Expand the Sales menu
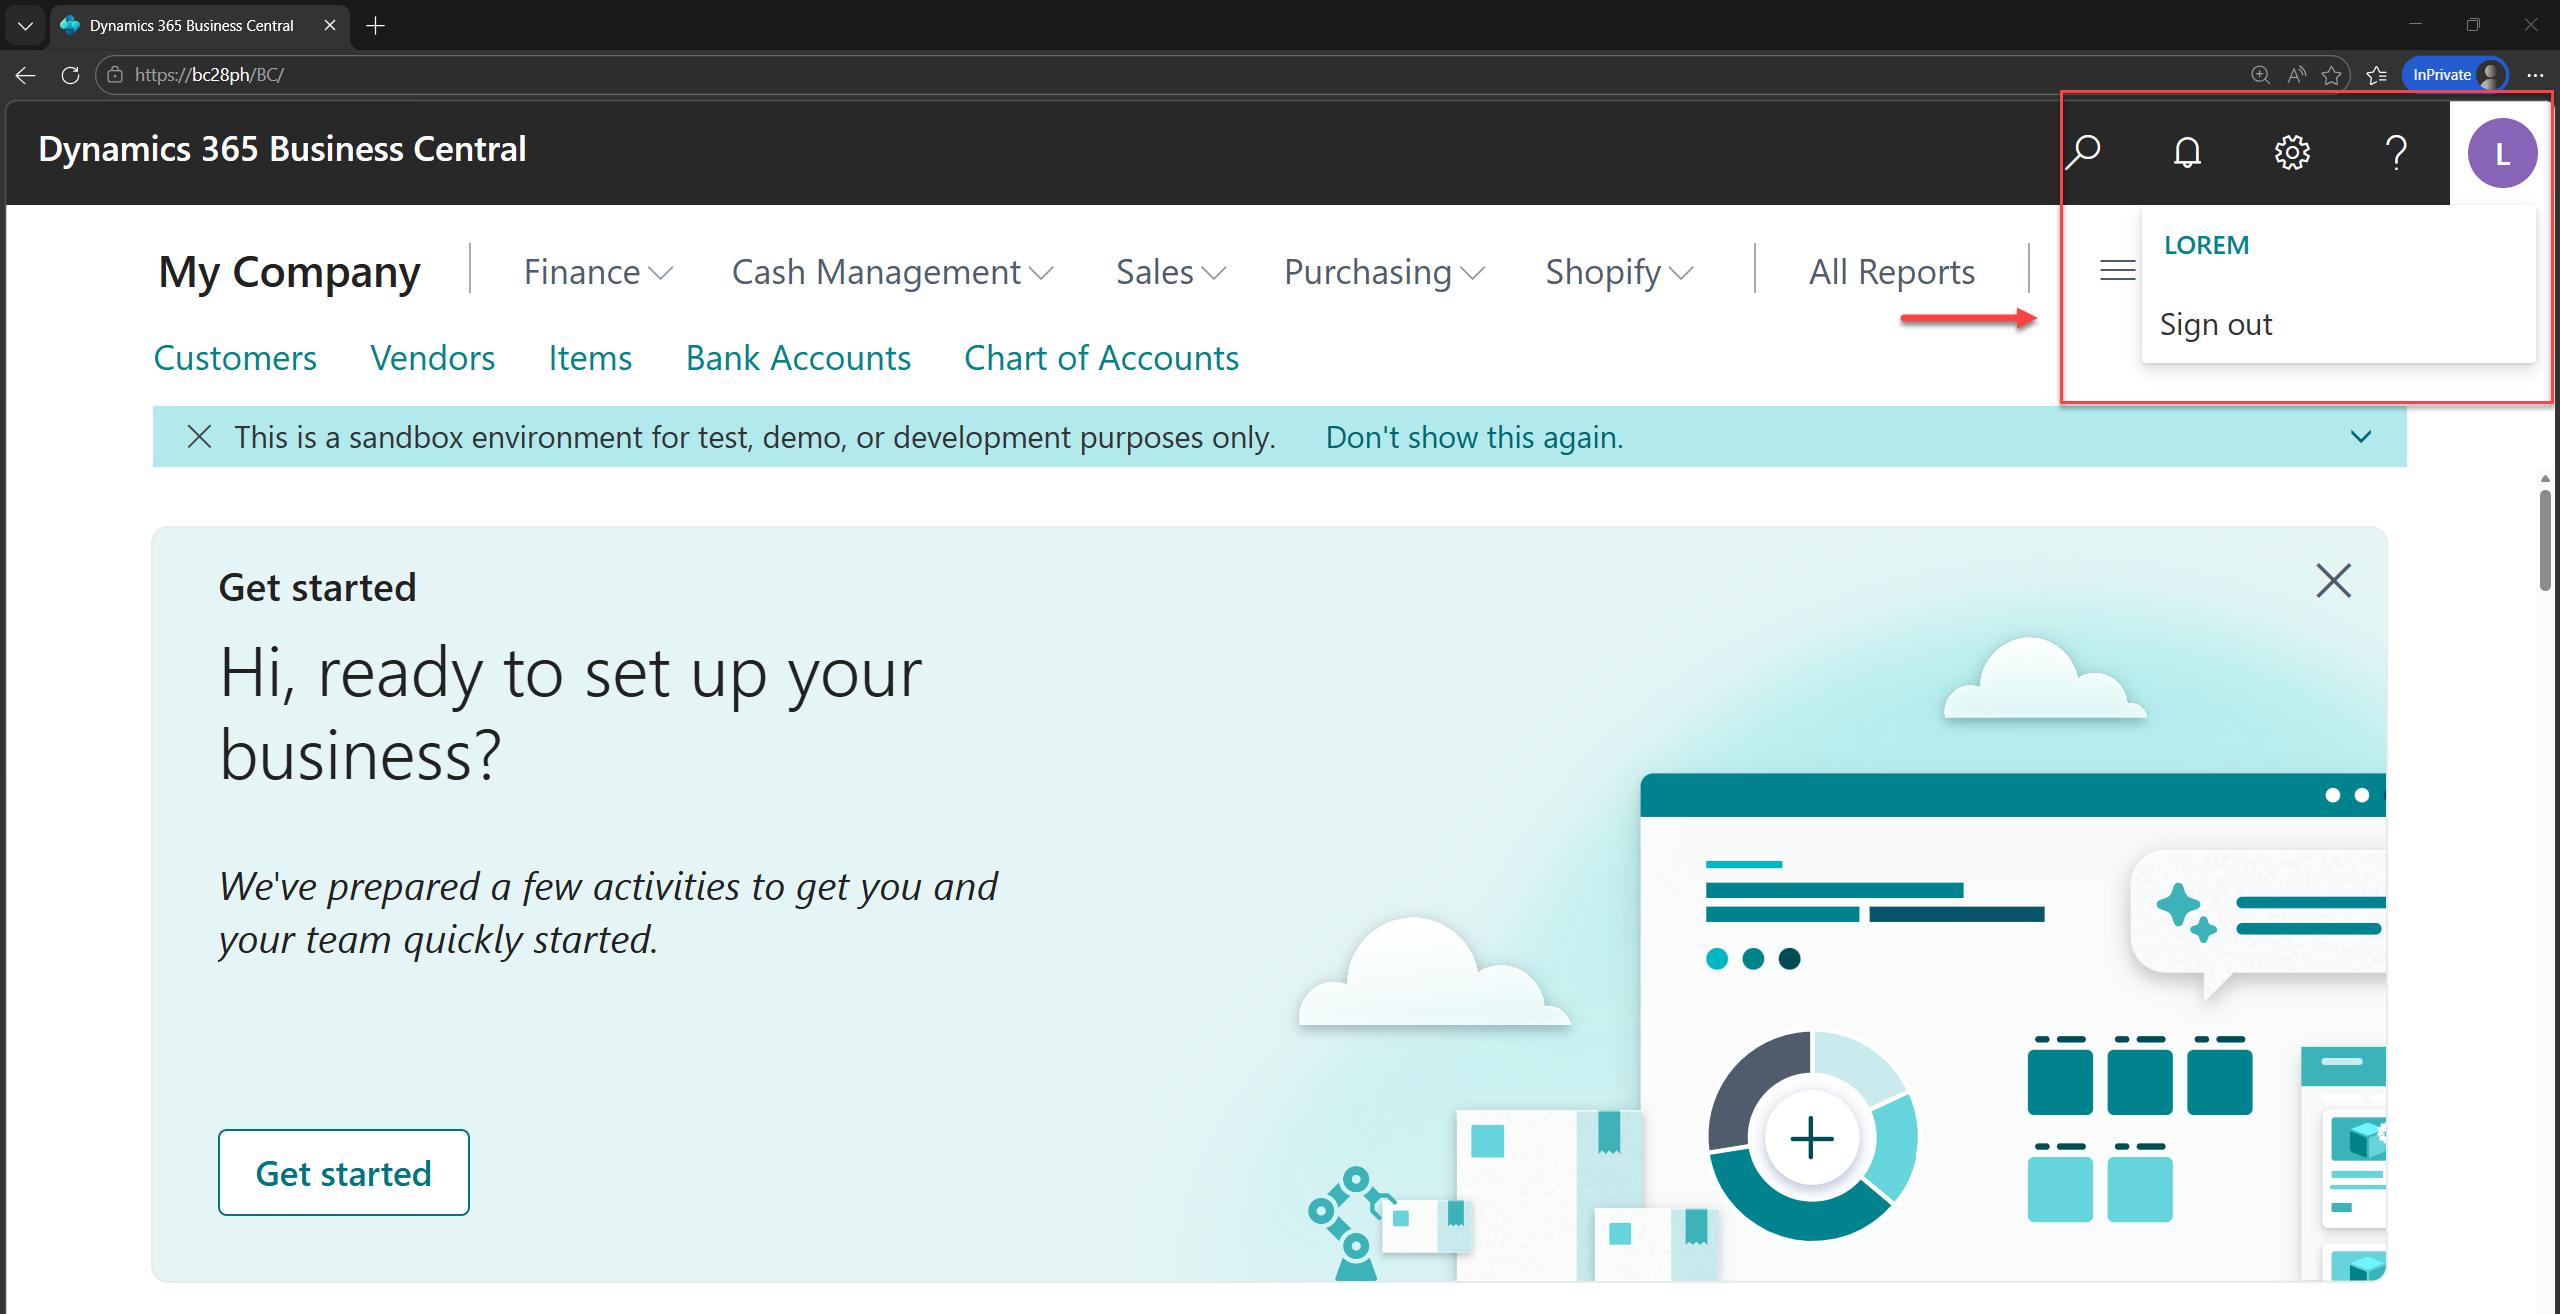The image size is (2560, 1314). [x=1171, y=272]
